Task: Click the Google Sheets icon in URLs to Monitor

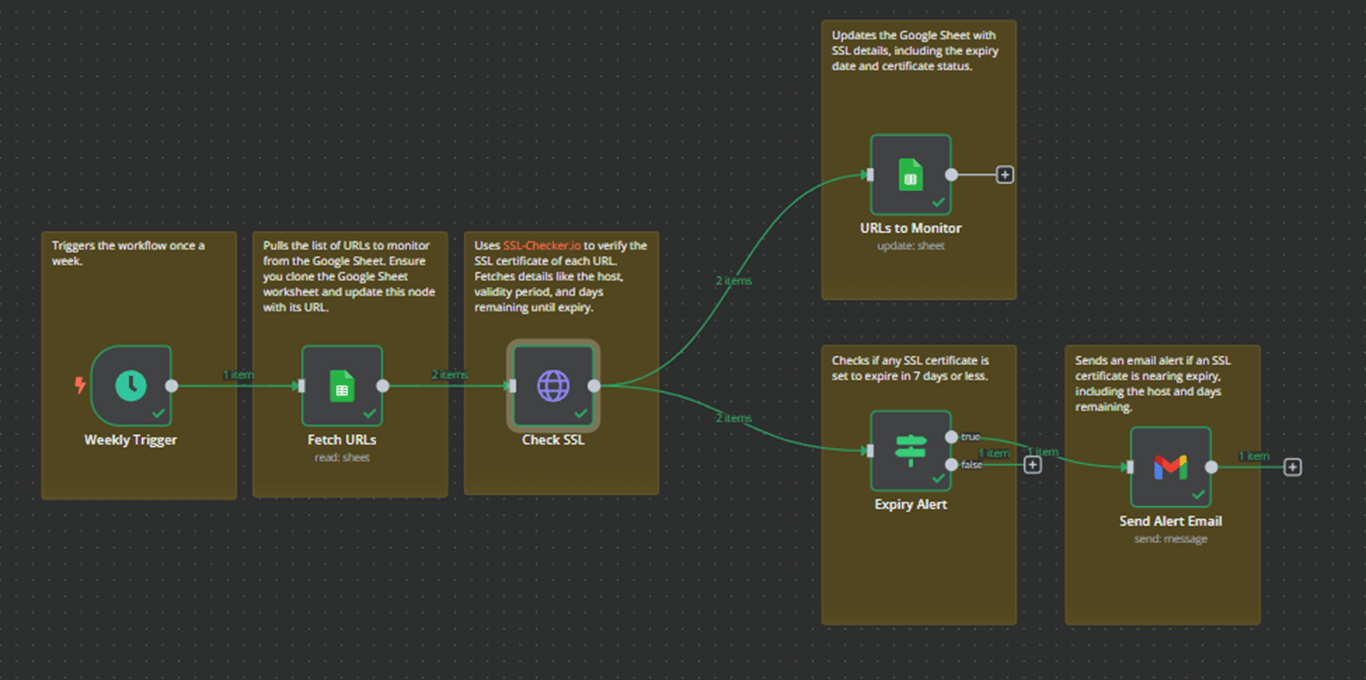Action: pyautogui.click(x=910, y=173)
